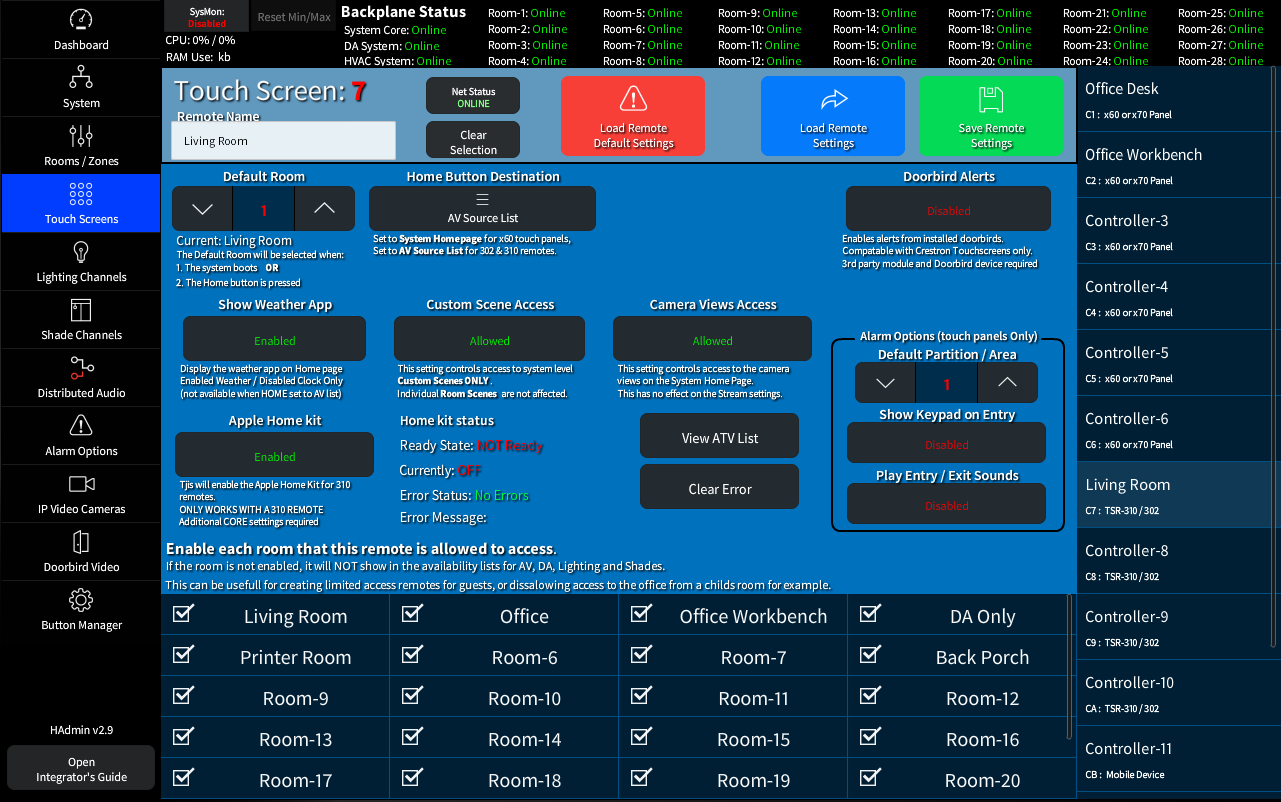
Task: Open the Rooms / Zones sliders icon
Action: coord(81,135)
